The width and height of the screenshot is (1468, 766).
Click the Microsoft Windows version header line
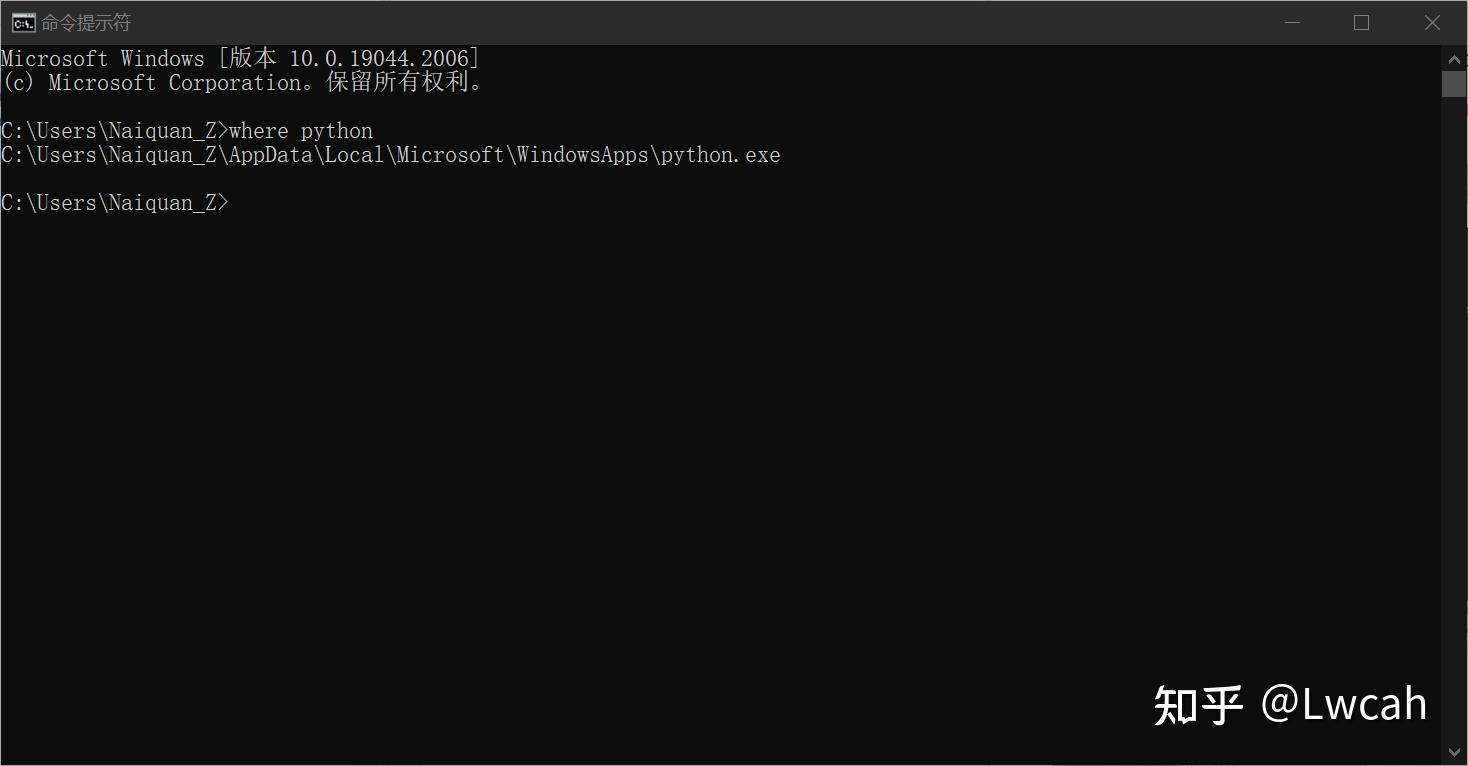click(240, 59)
